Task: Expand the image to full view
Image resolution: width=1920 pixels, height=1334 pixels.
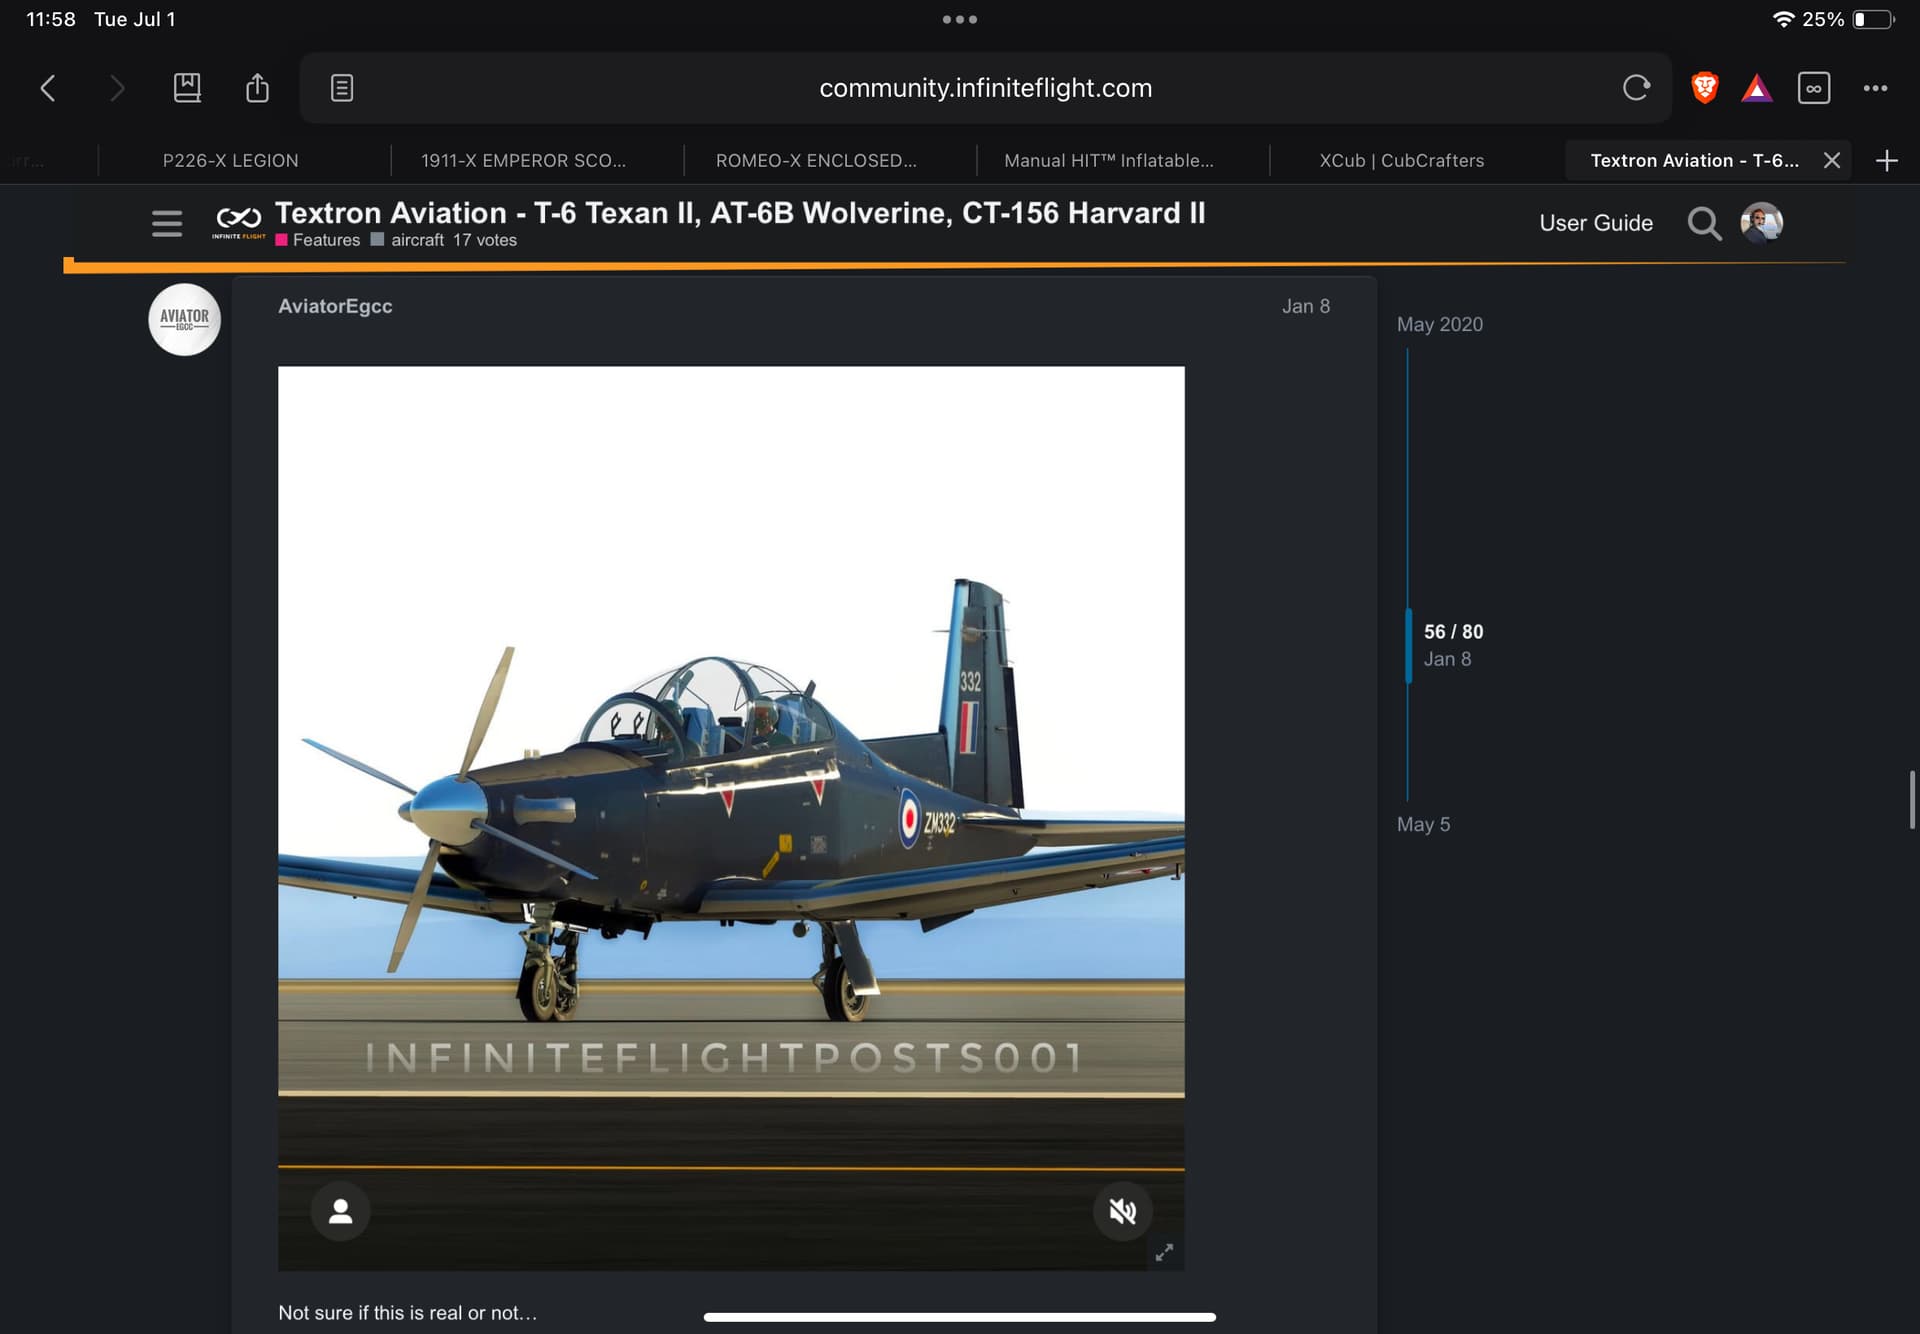Action: point(1164,1252)
